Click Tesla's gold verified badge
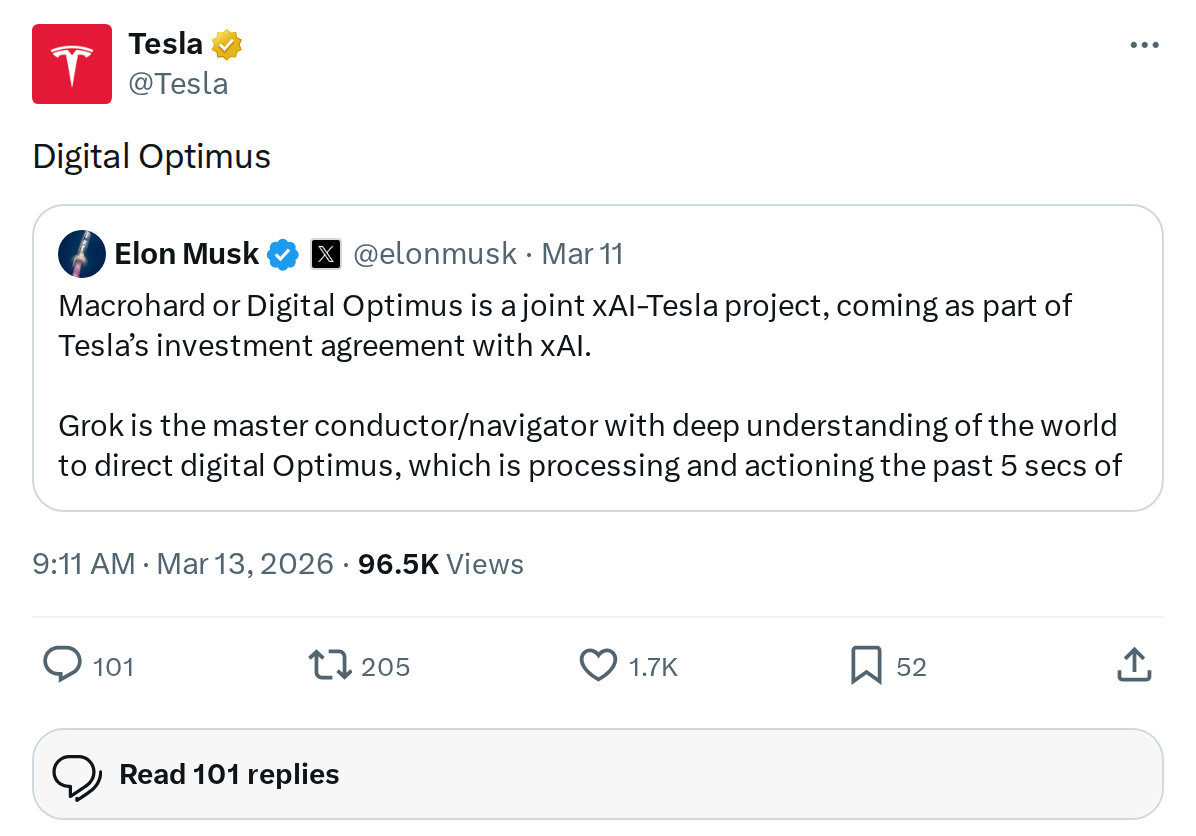Image resolution: width=1196 pixels, height=836 pixels. pyautogui.click(x=228, y=43)
